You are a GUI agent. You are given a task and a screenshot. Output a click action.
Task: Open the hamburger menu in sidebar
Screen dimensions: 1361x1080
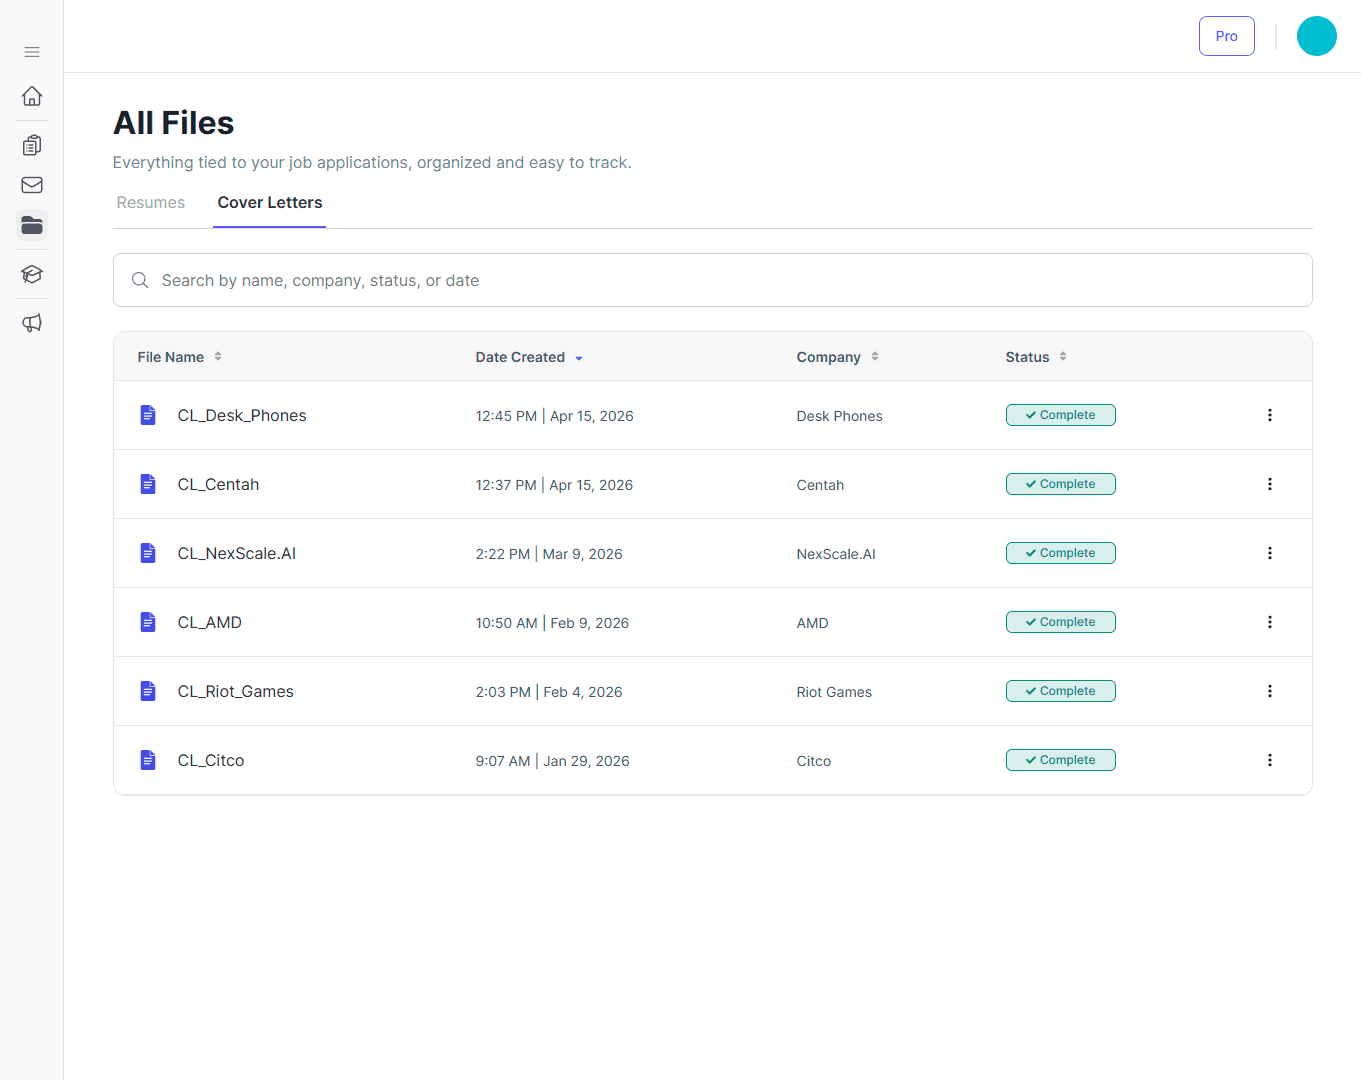tap(32, 52)
